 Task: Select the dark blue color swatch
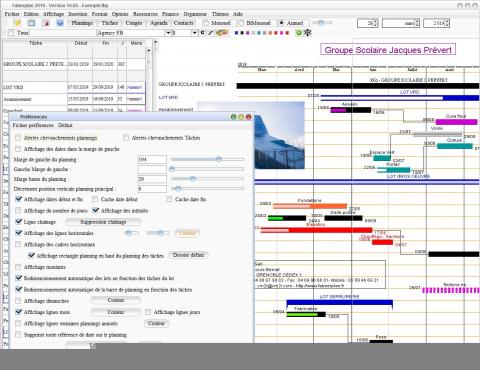pos(237,33)
